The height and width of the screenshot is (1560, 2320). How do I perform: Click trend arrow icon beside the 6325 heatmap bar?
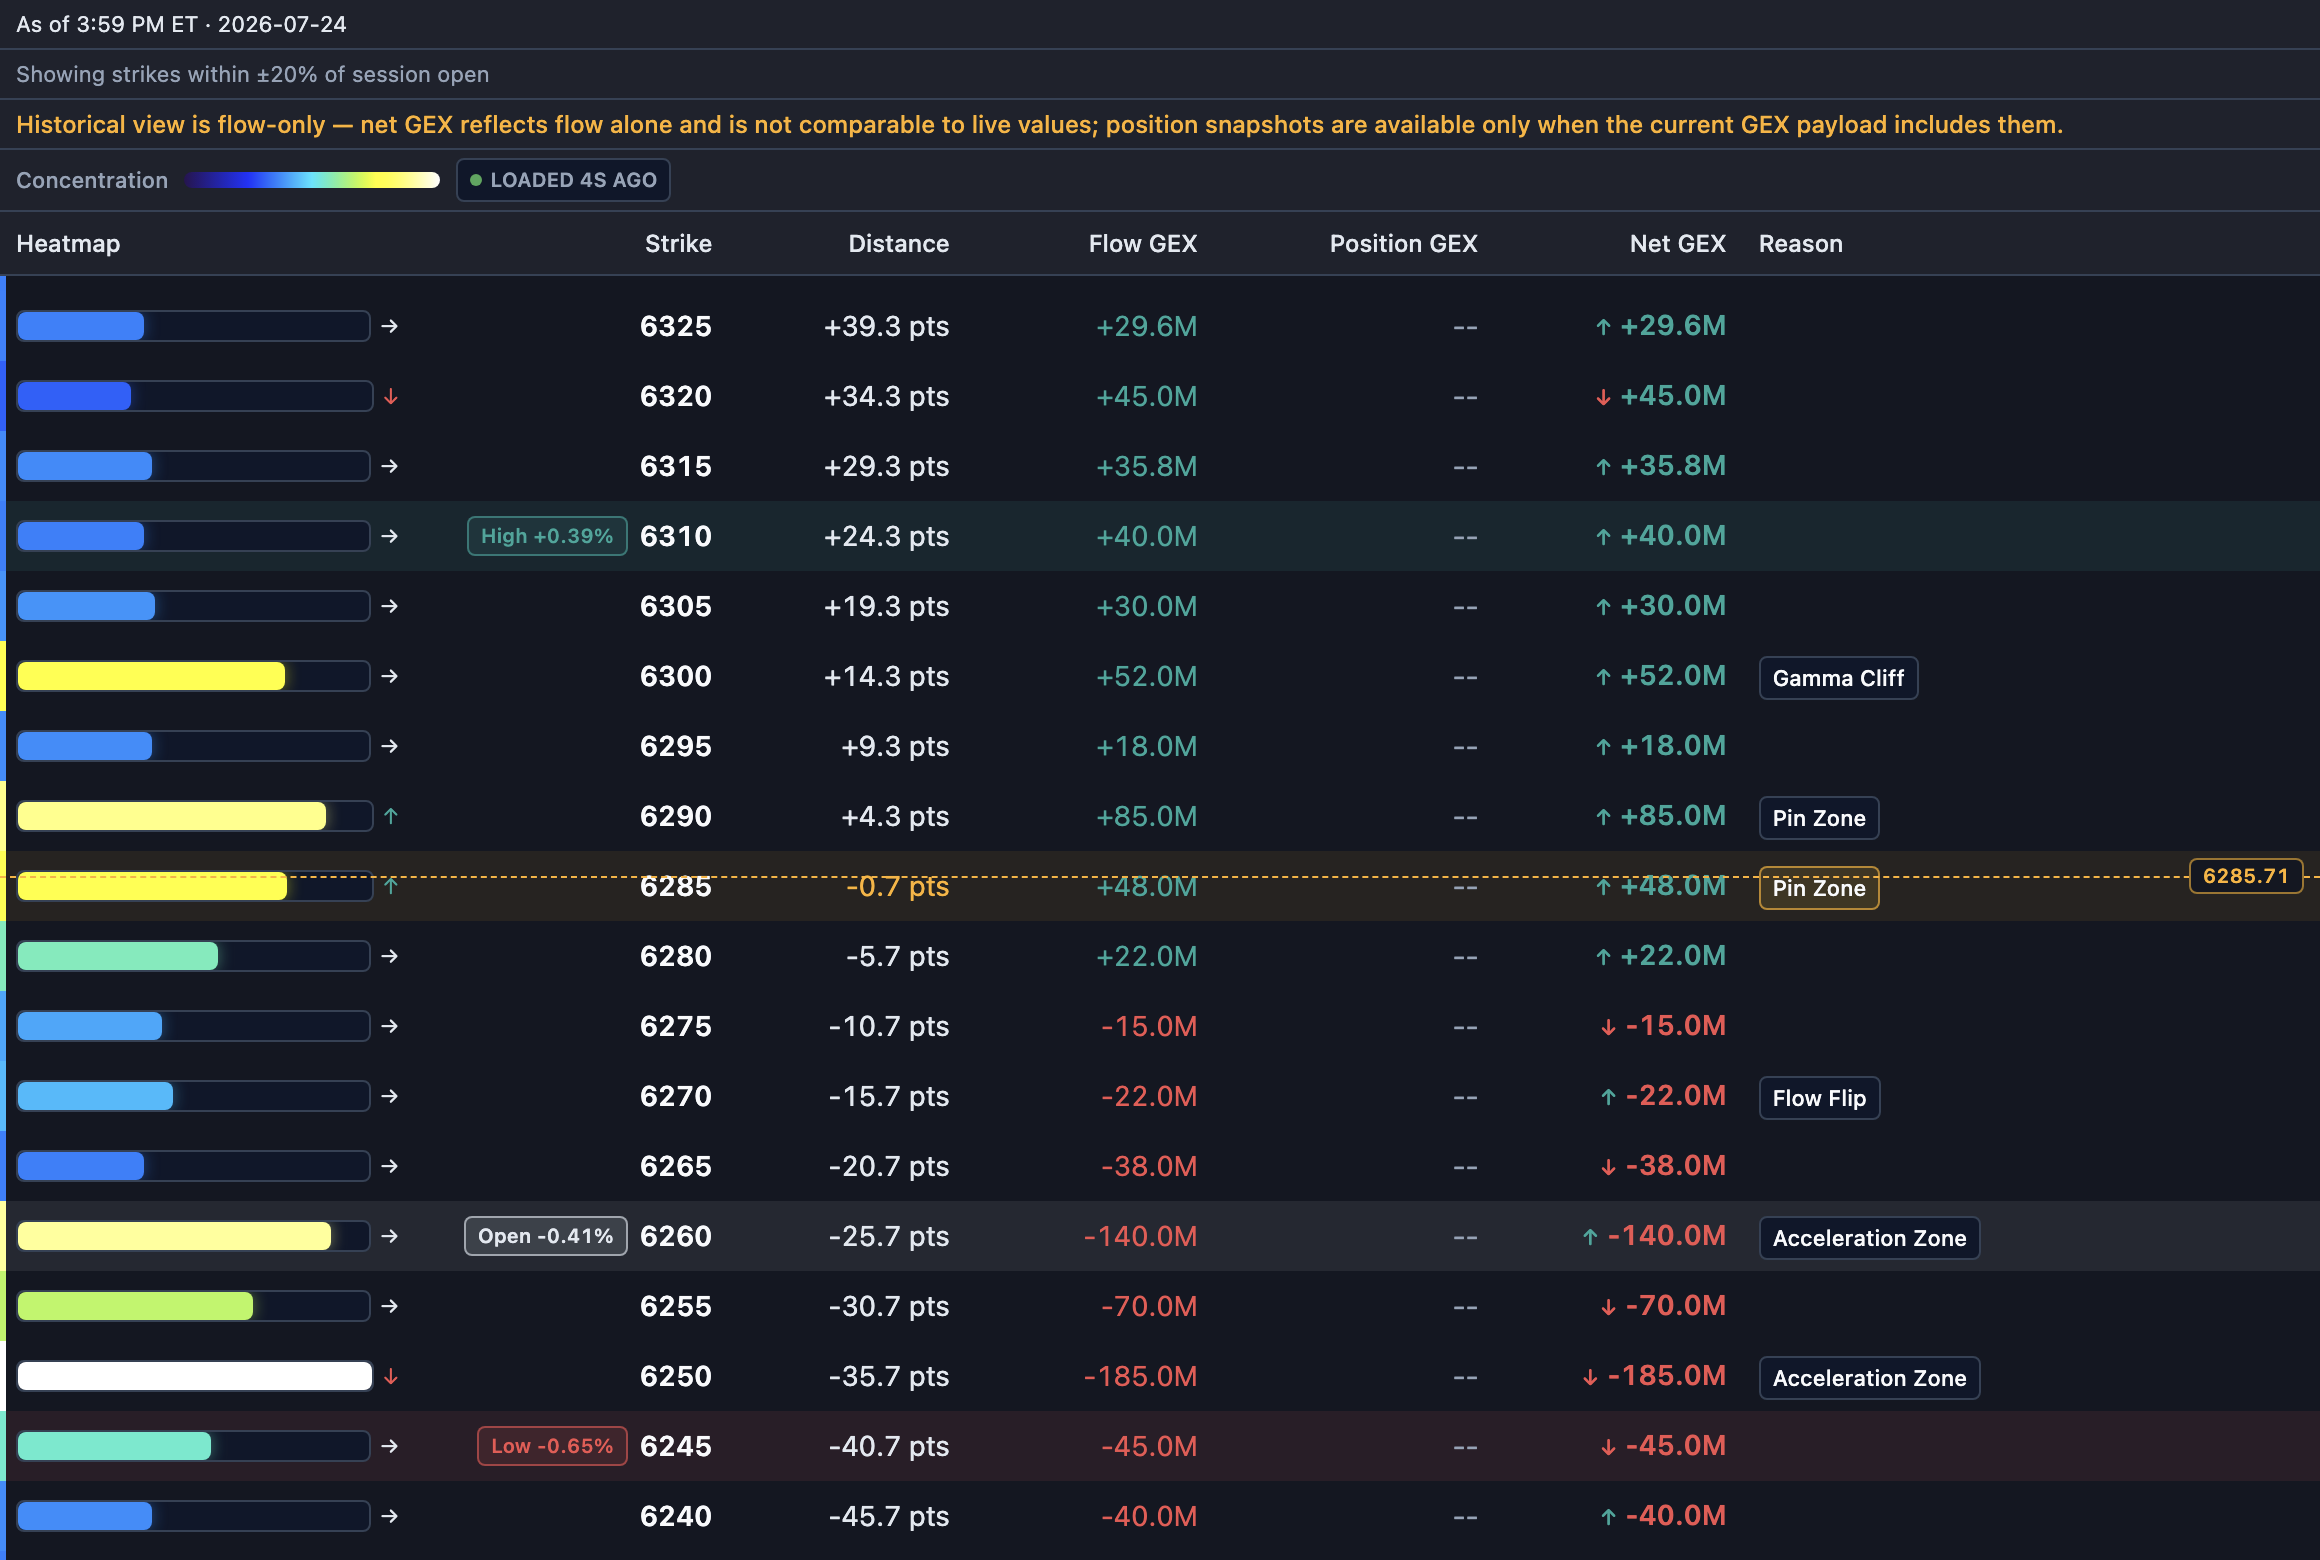[390, 326]
